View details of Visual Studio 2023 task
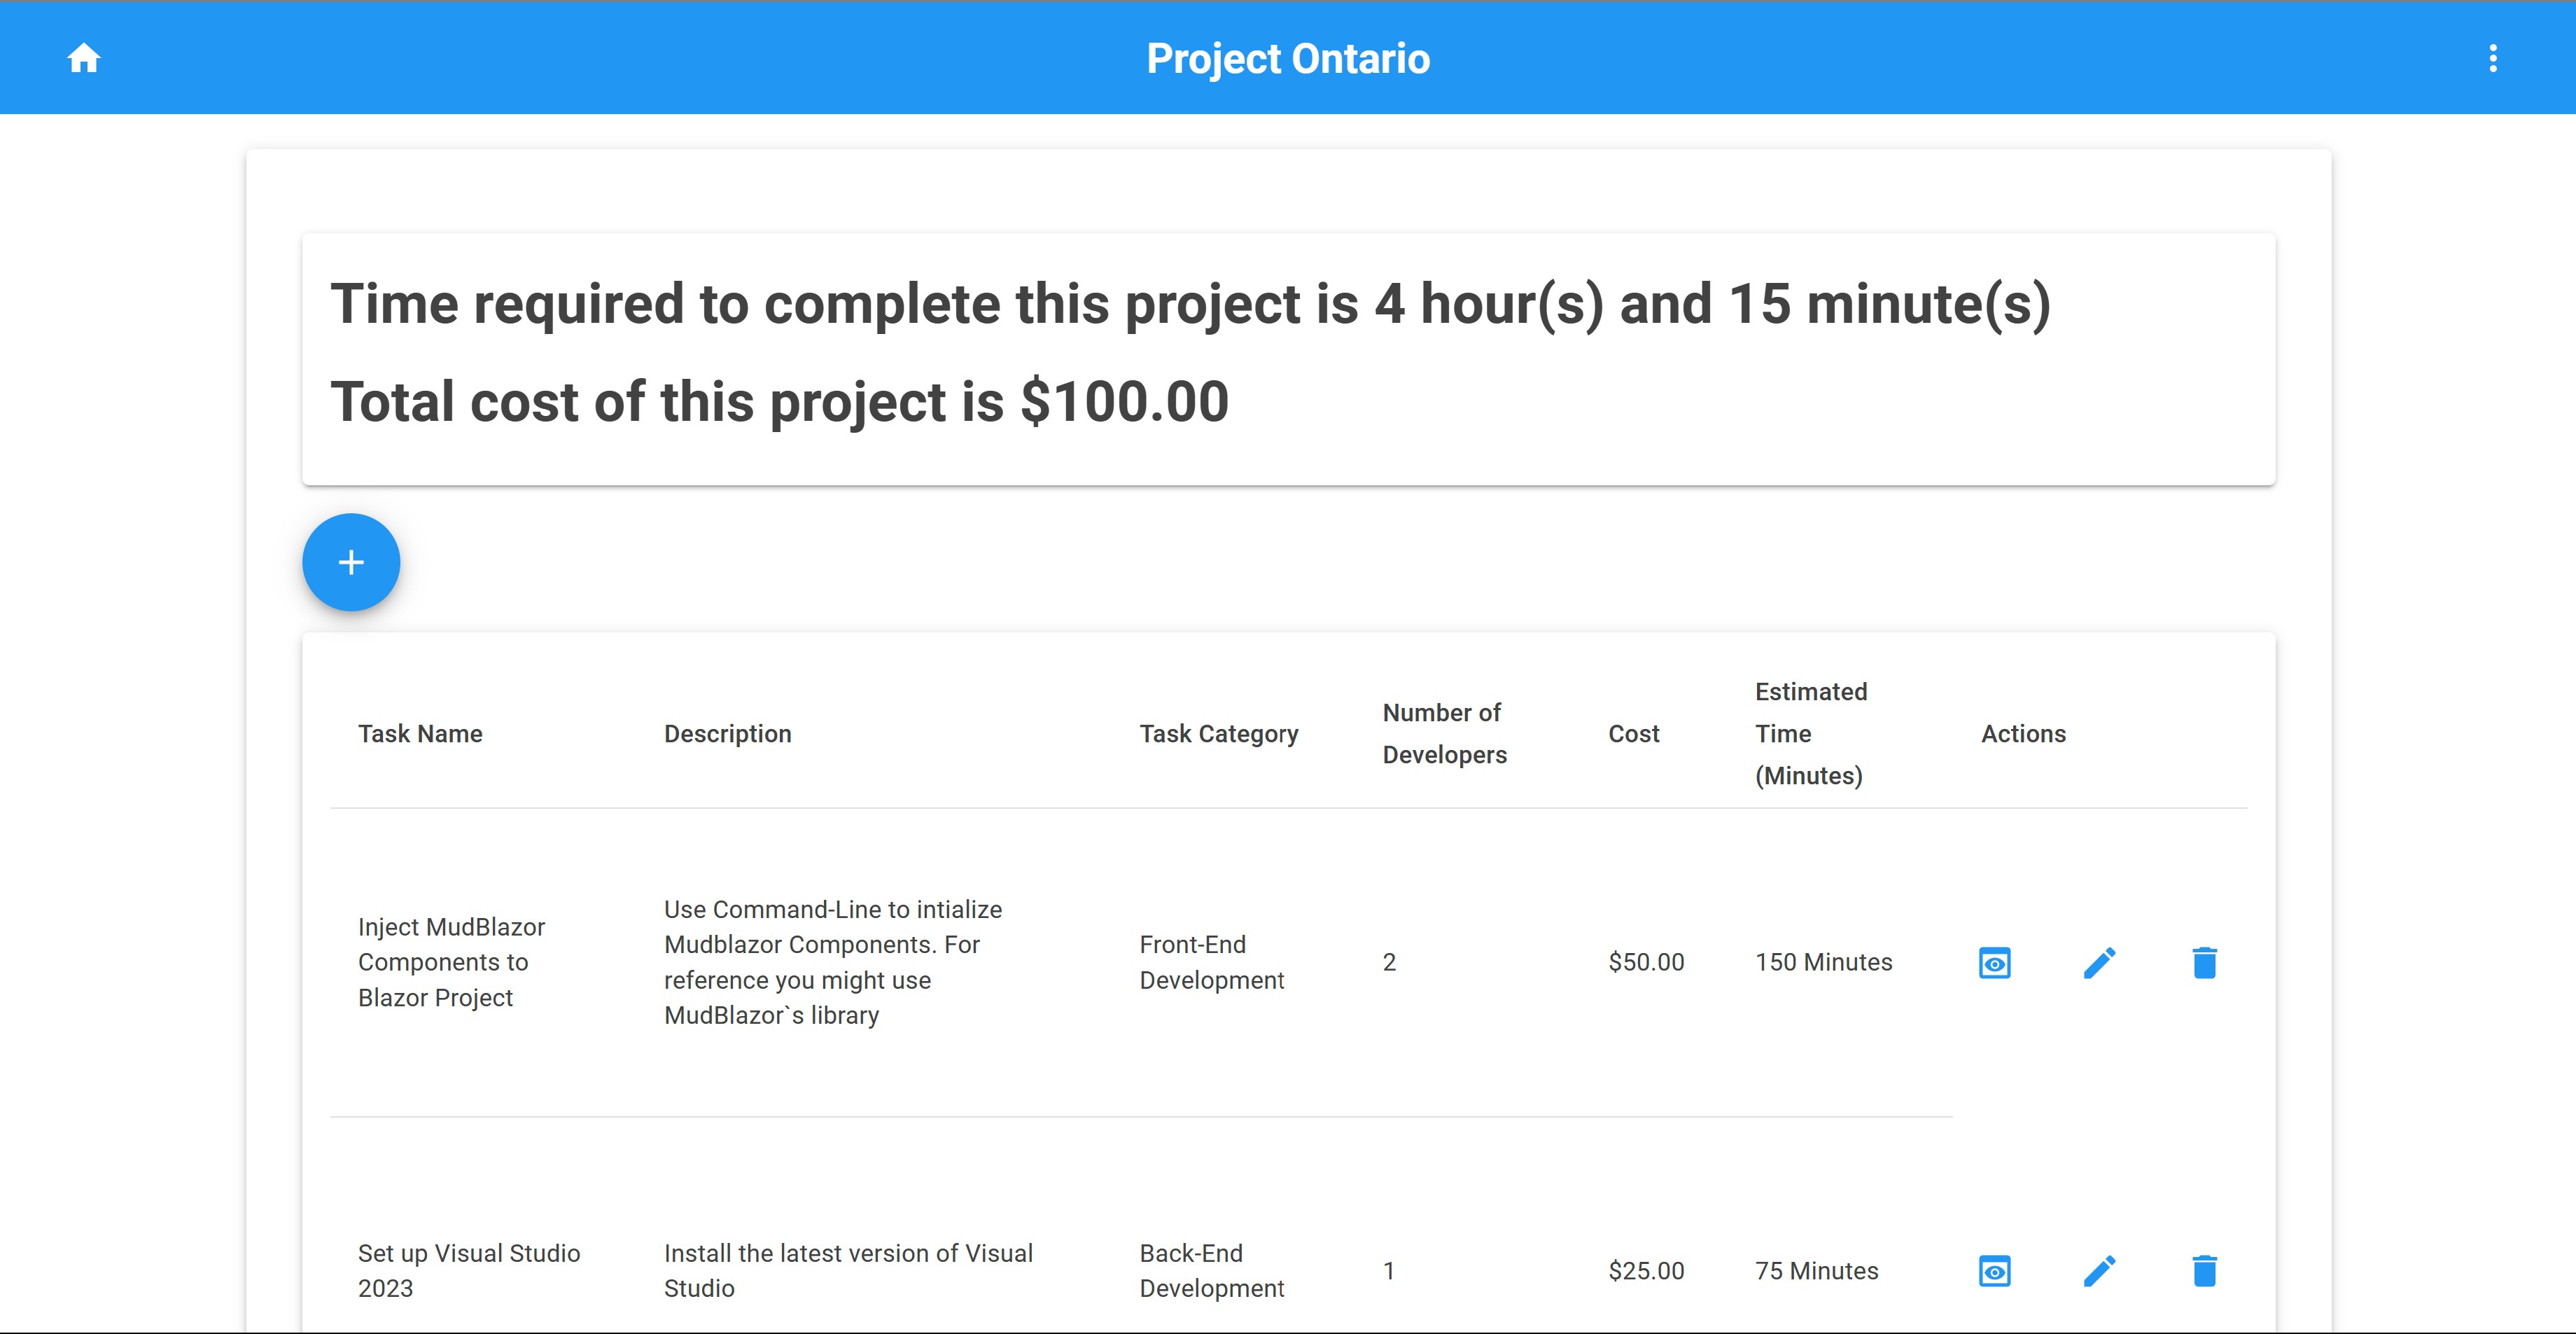This screenshot has height=1334, width=2576. (x=1994, y=1271)
